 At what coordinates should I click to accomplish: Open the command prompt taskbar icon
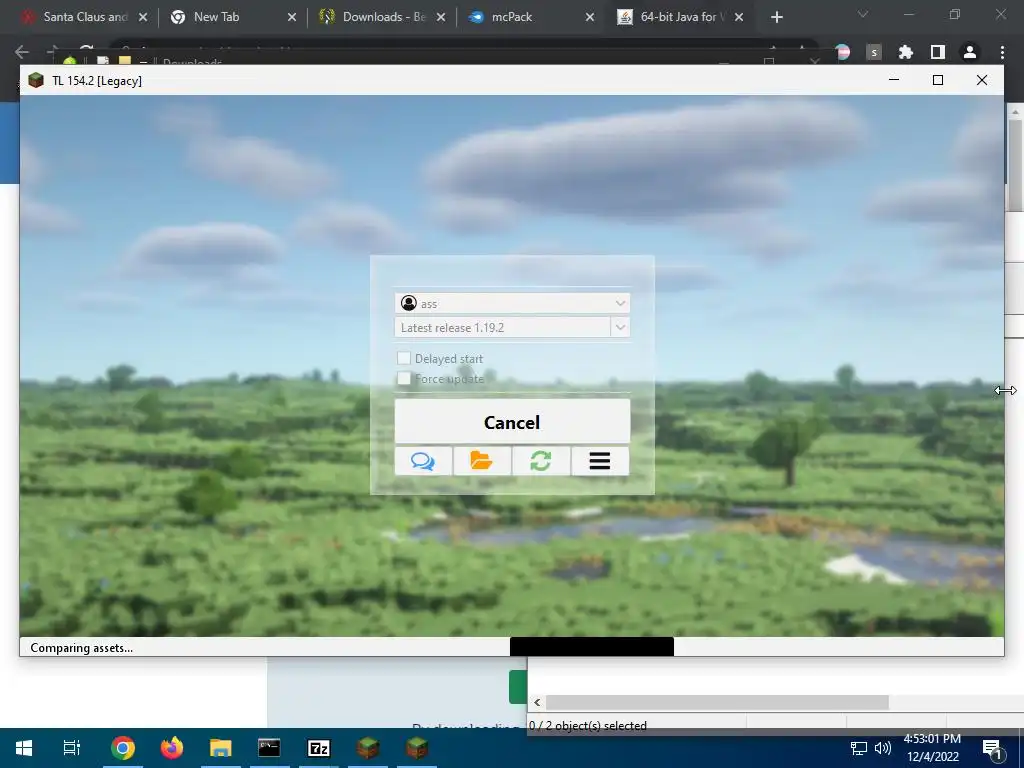point(269,748)
